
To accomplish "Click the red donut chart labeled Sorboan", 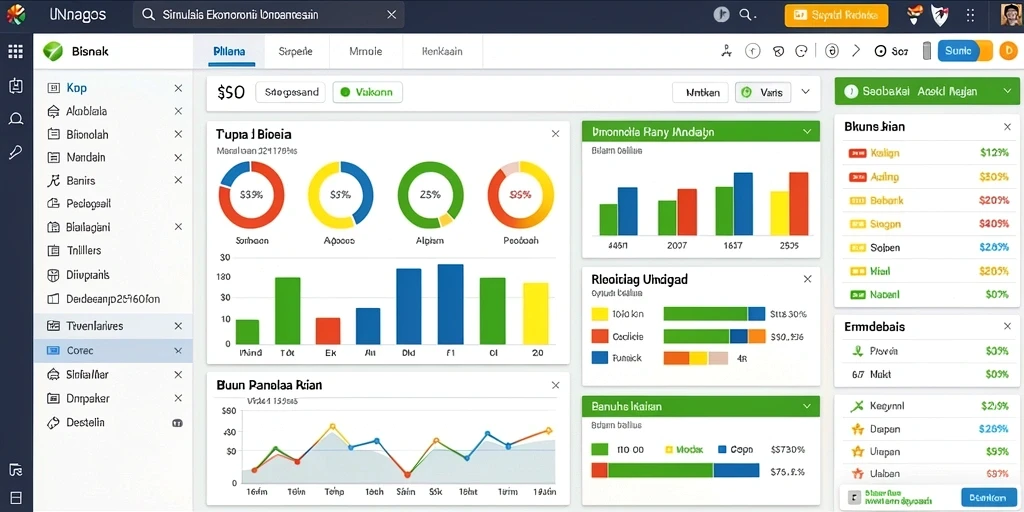I will coord(251,195).
